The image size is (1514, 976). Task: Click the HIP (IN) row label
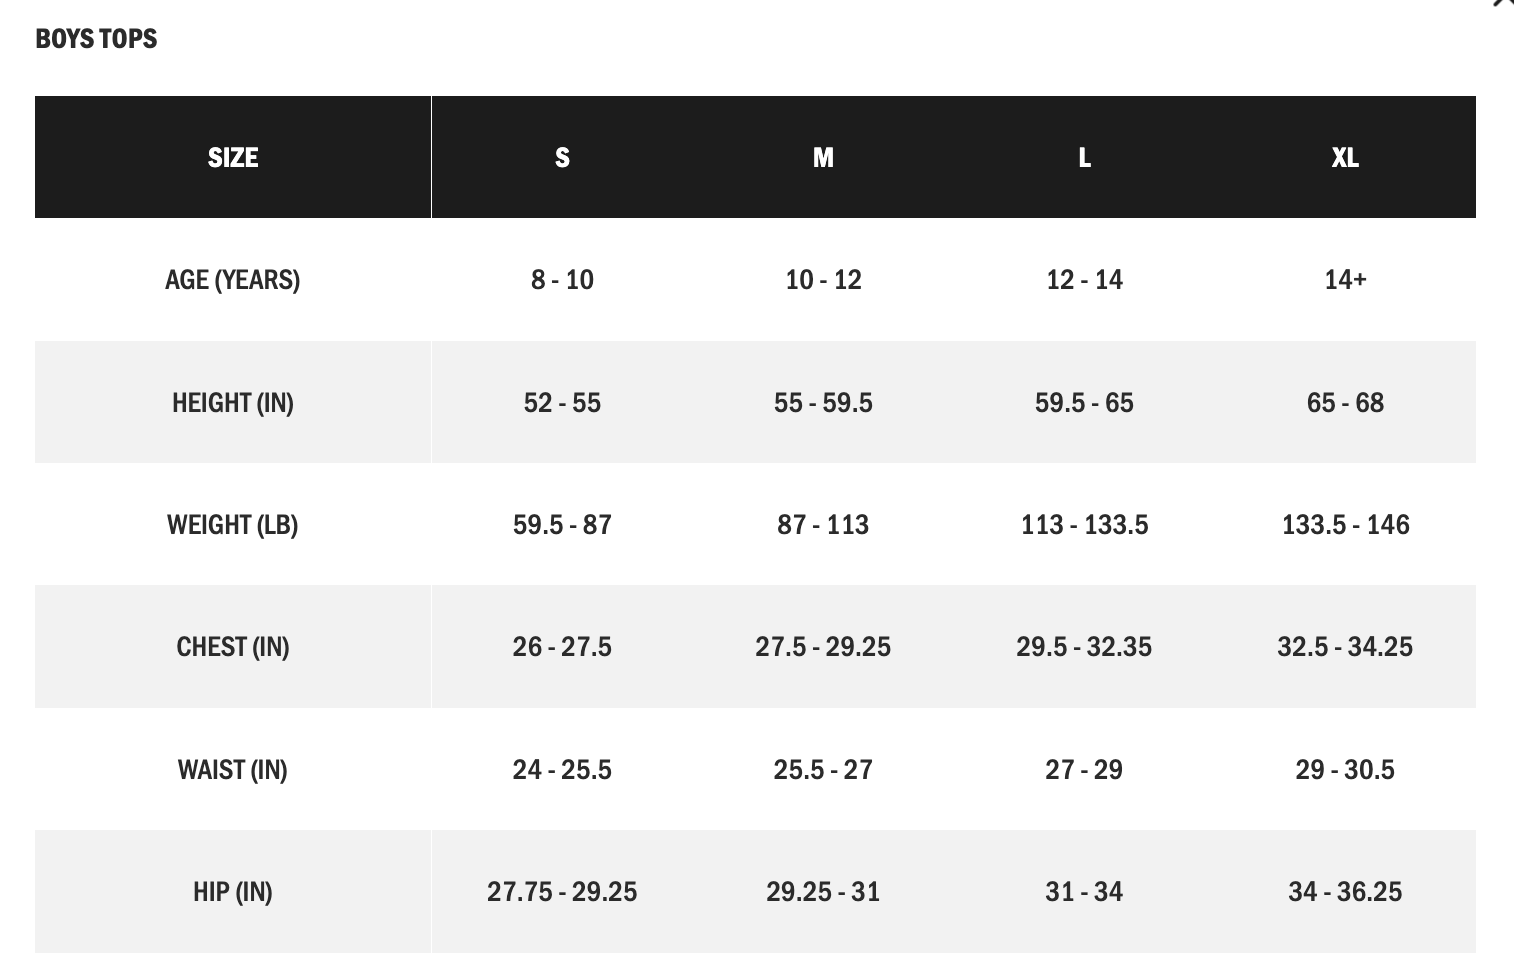(x=233, y=891)
